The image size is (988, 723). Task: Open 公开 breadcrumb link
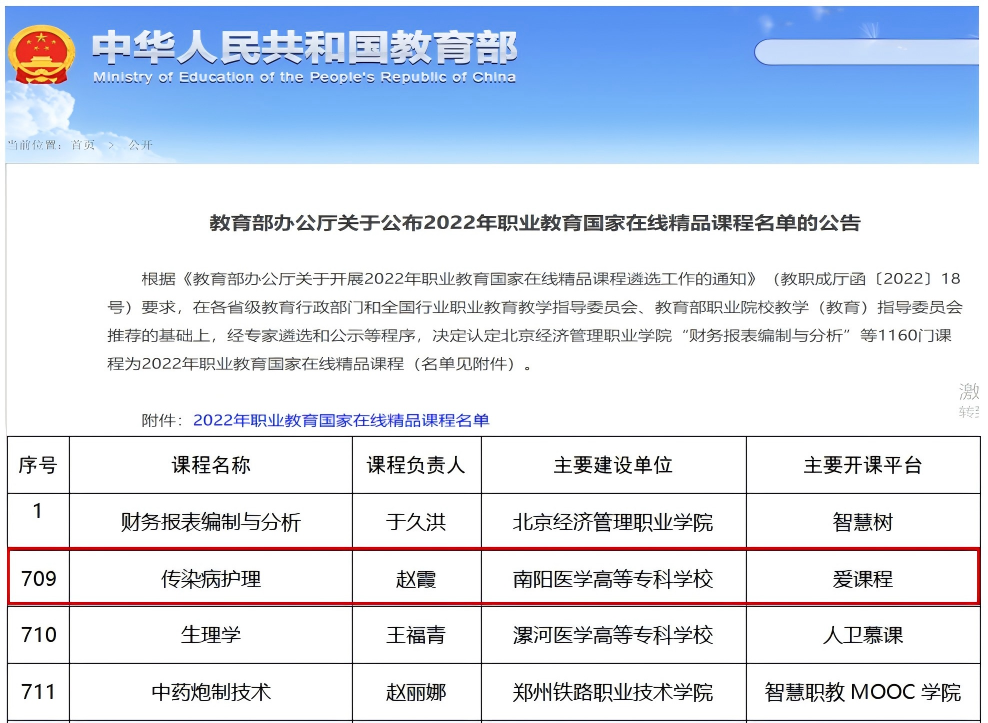[140, 145]
